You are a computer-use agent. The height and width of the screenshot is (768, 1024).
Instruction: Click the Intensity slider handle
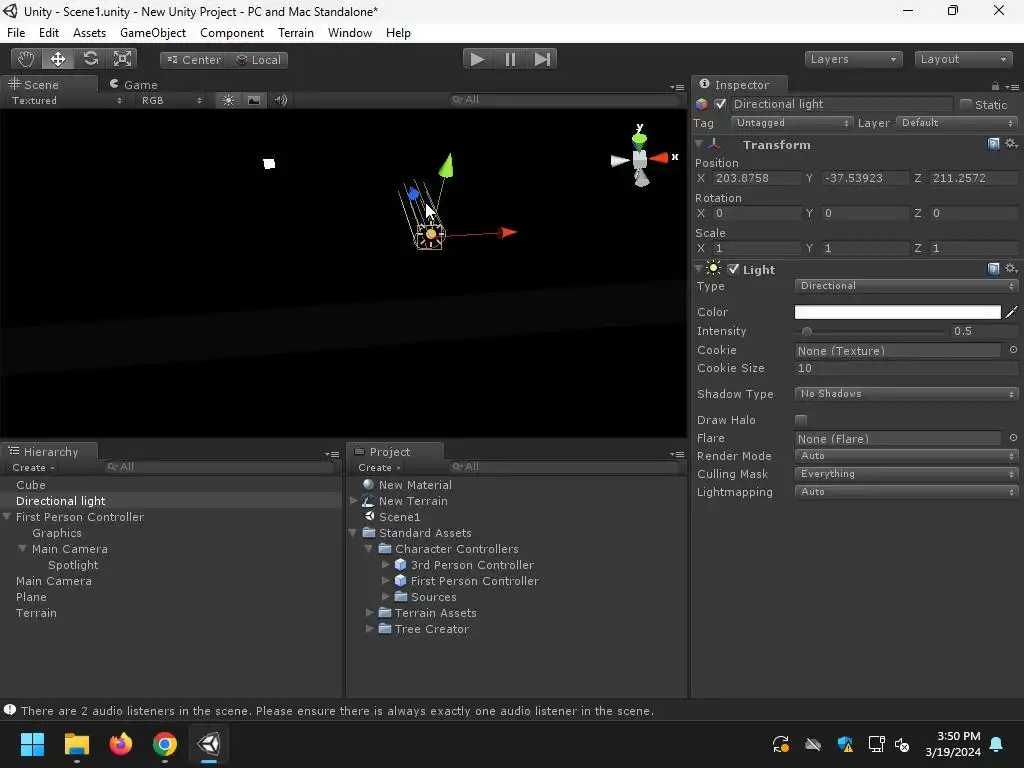coord(807,332)
